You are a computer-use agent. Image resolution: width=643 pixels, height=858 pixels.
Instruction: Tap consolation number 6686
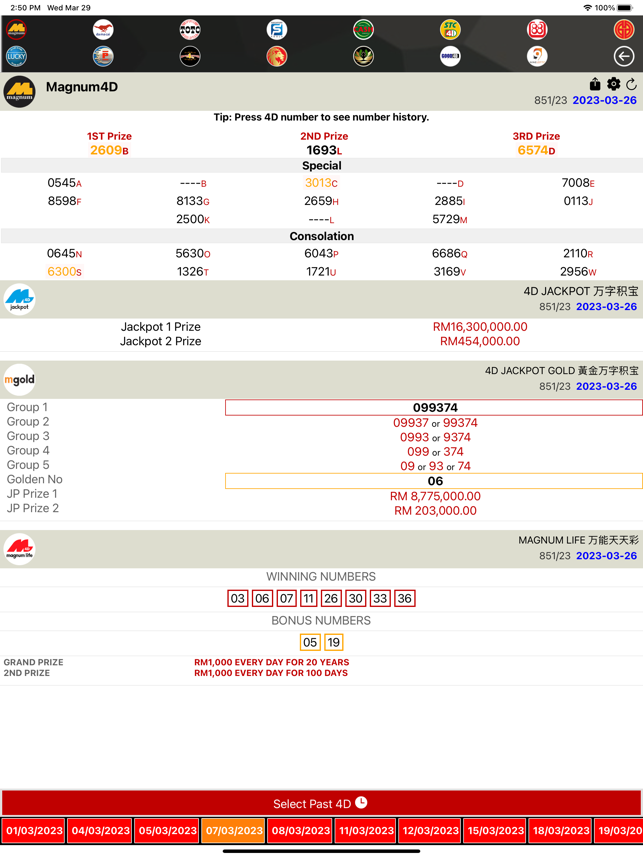point(450,253)
